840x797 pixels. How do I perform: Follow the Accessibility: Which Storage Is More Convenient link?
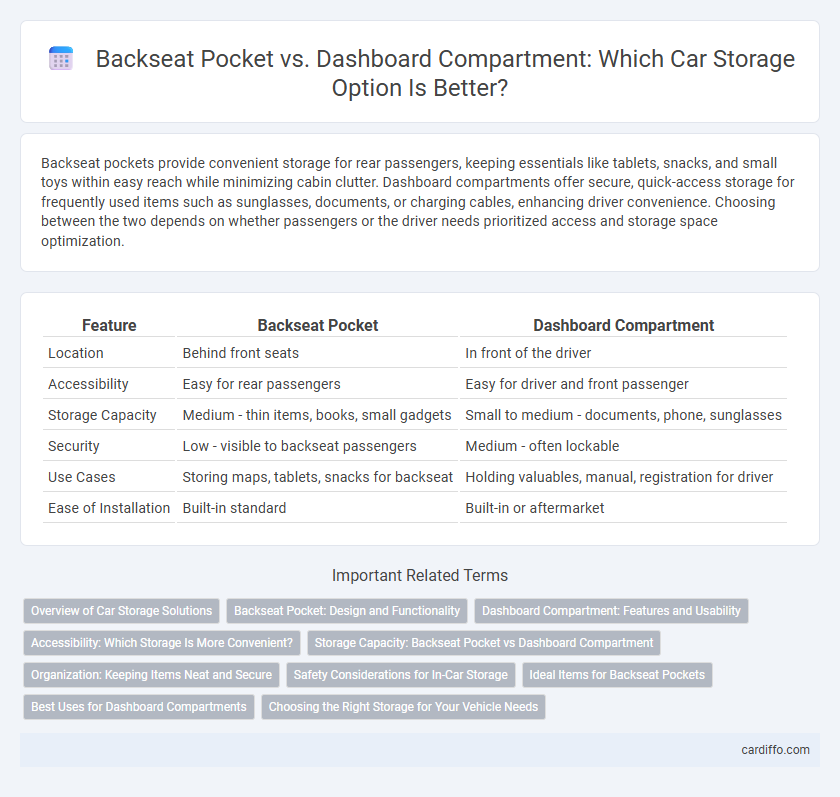coord(162,643)
